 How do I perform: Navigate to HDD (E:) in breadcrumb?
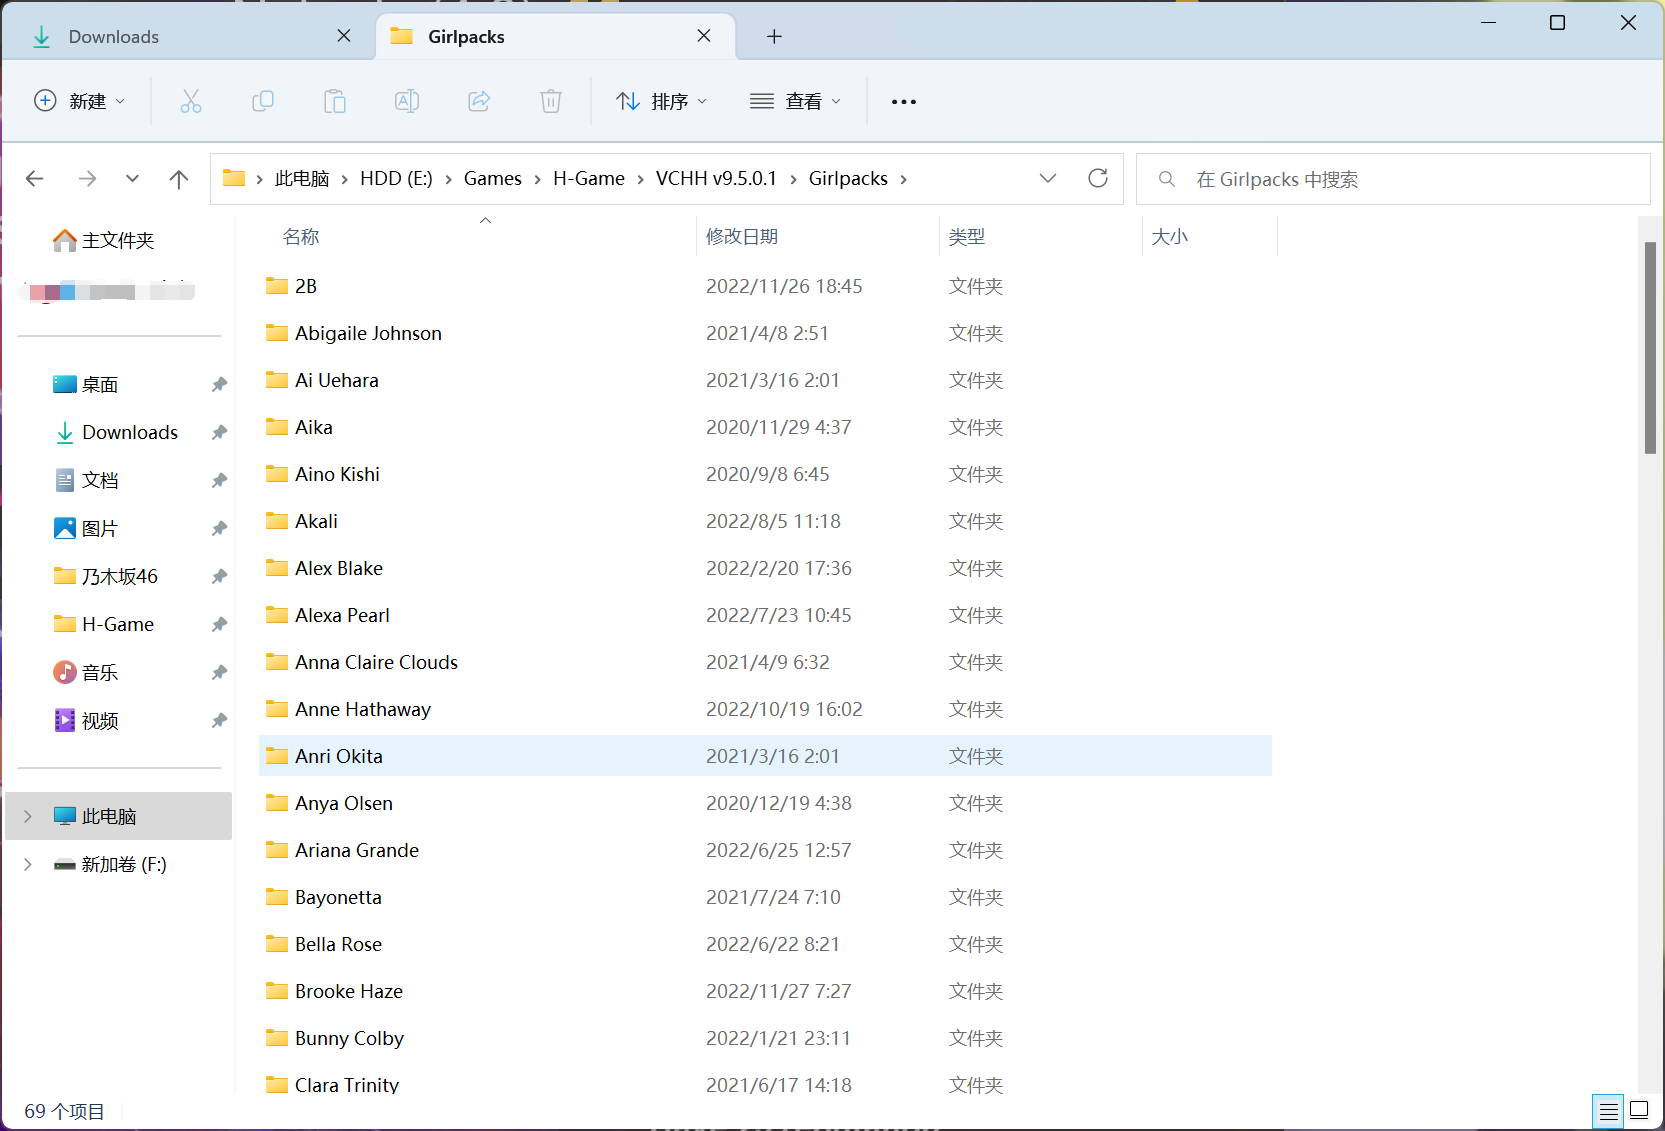coord(396,178)
